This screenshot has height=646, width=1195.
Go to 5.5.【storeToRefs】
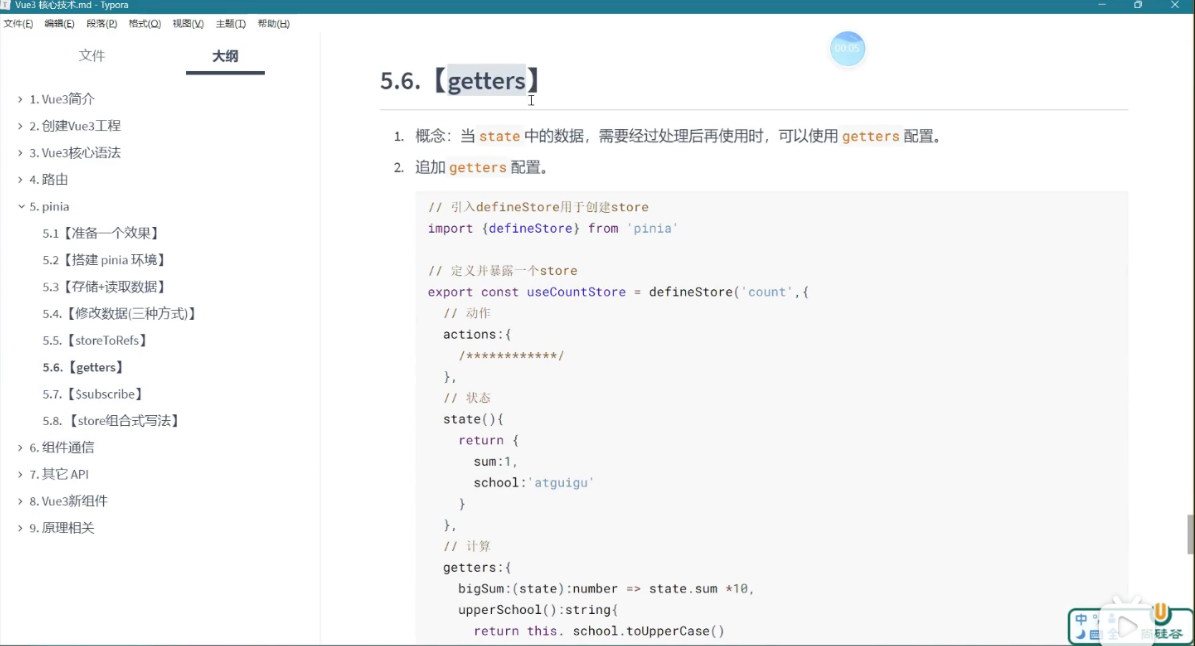click(x=95, y=340)
